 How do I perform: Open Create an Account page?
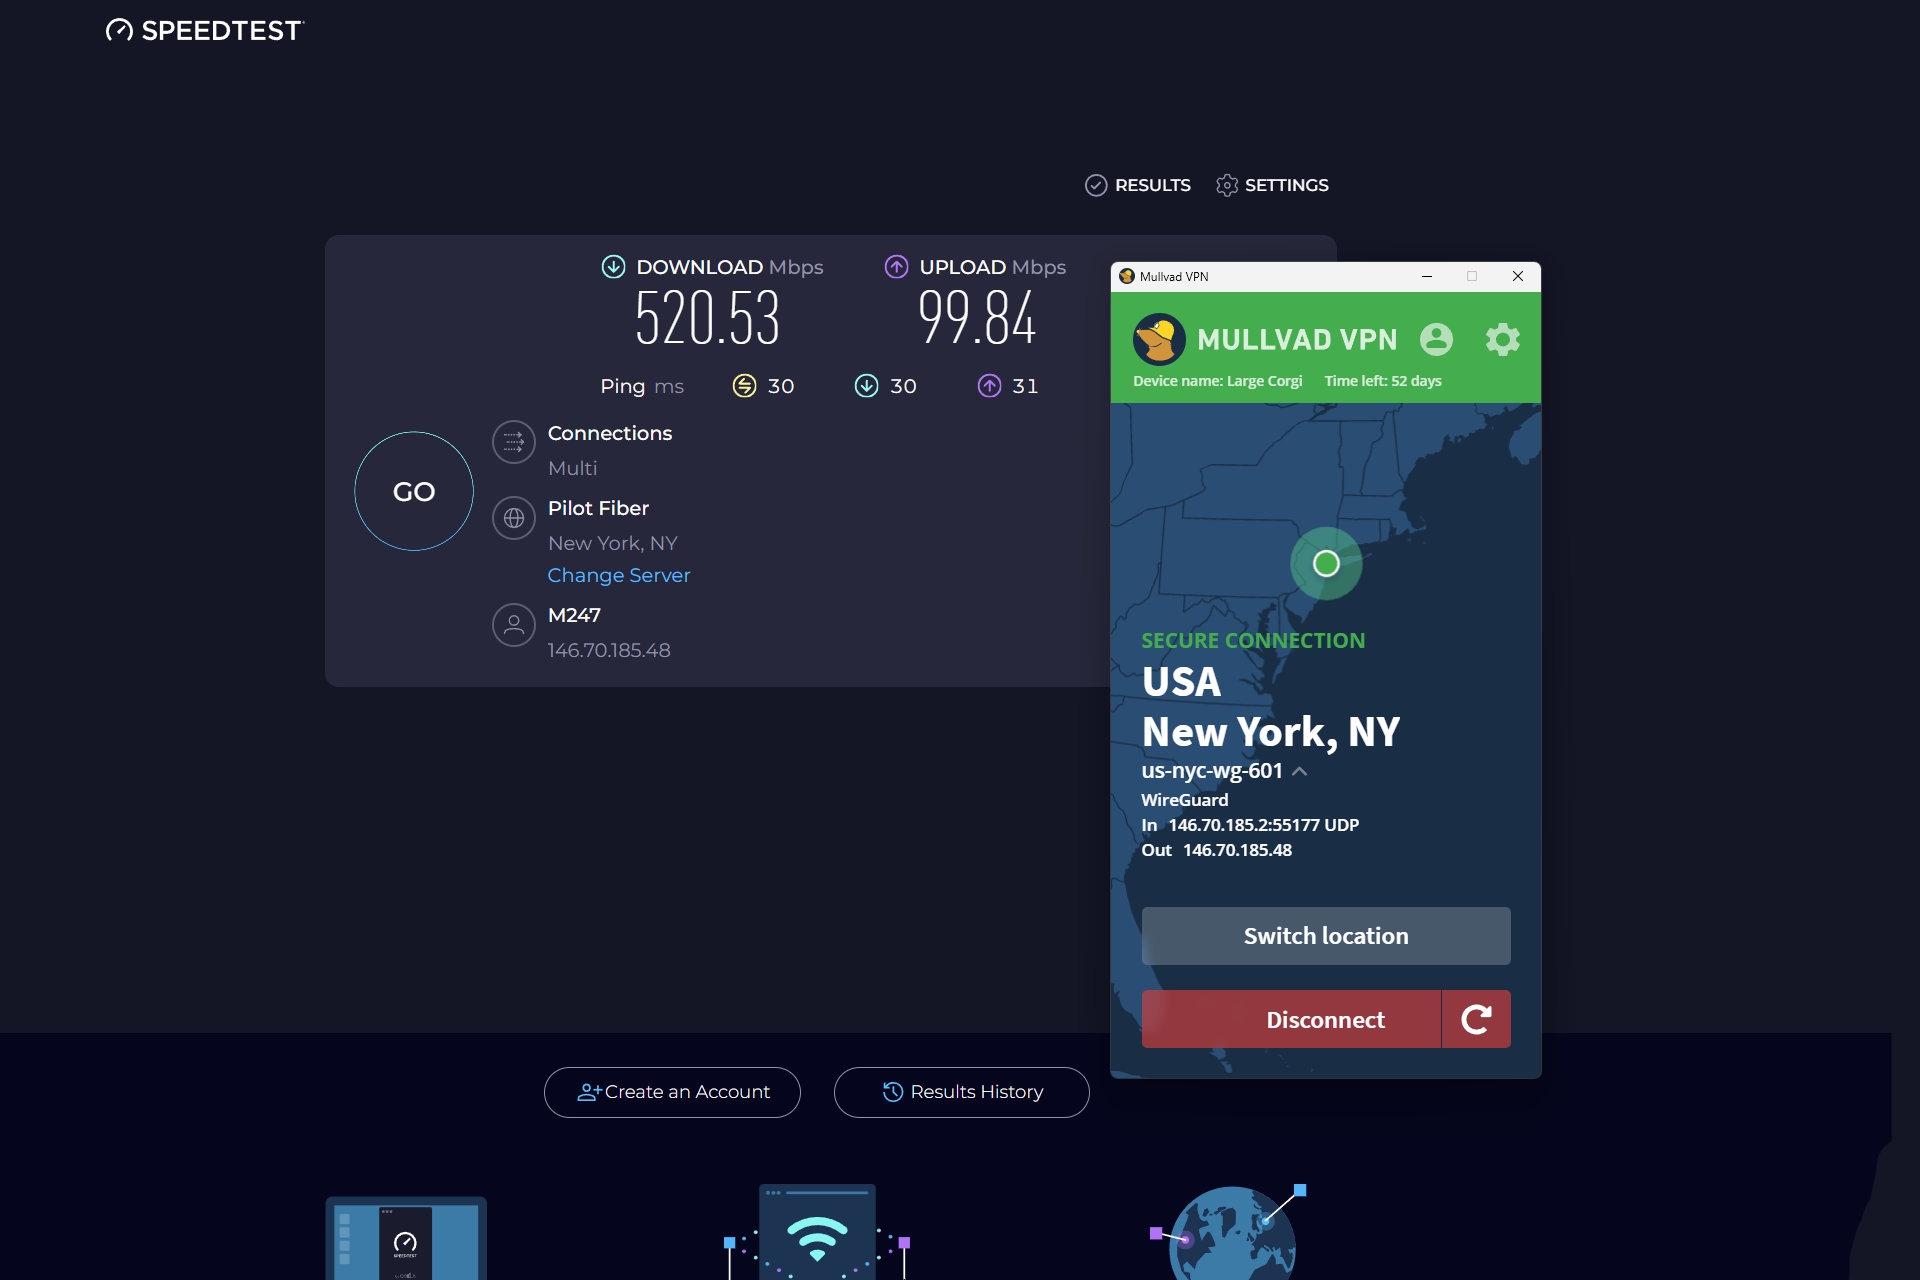(x=673, y=1091)
